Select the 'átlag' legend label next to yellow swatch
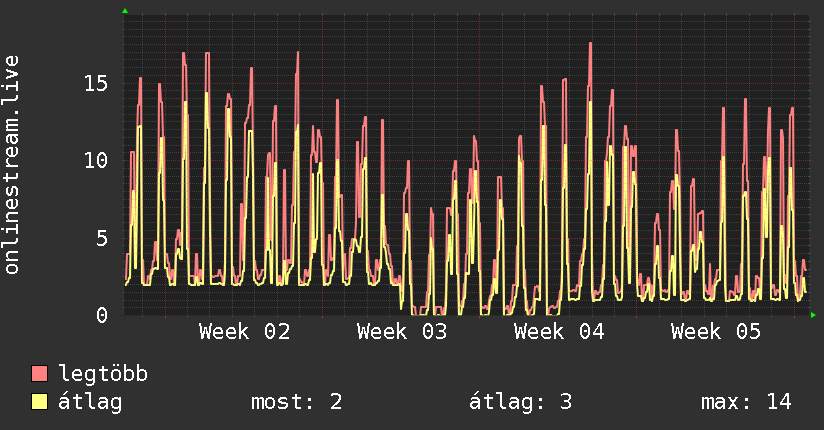This screenshot has width=824, height=430. coord(90,402)
